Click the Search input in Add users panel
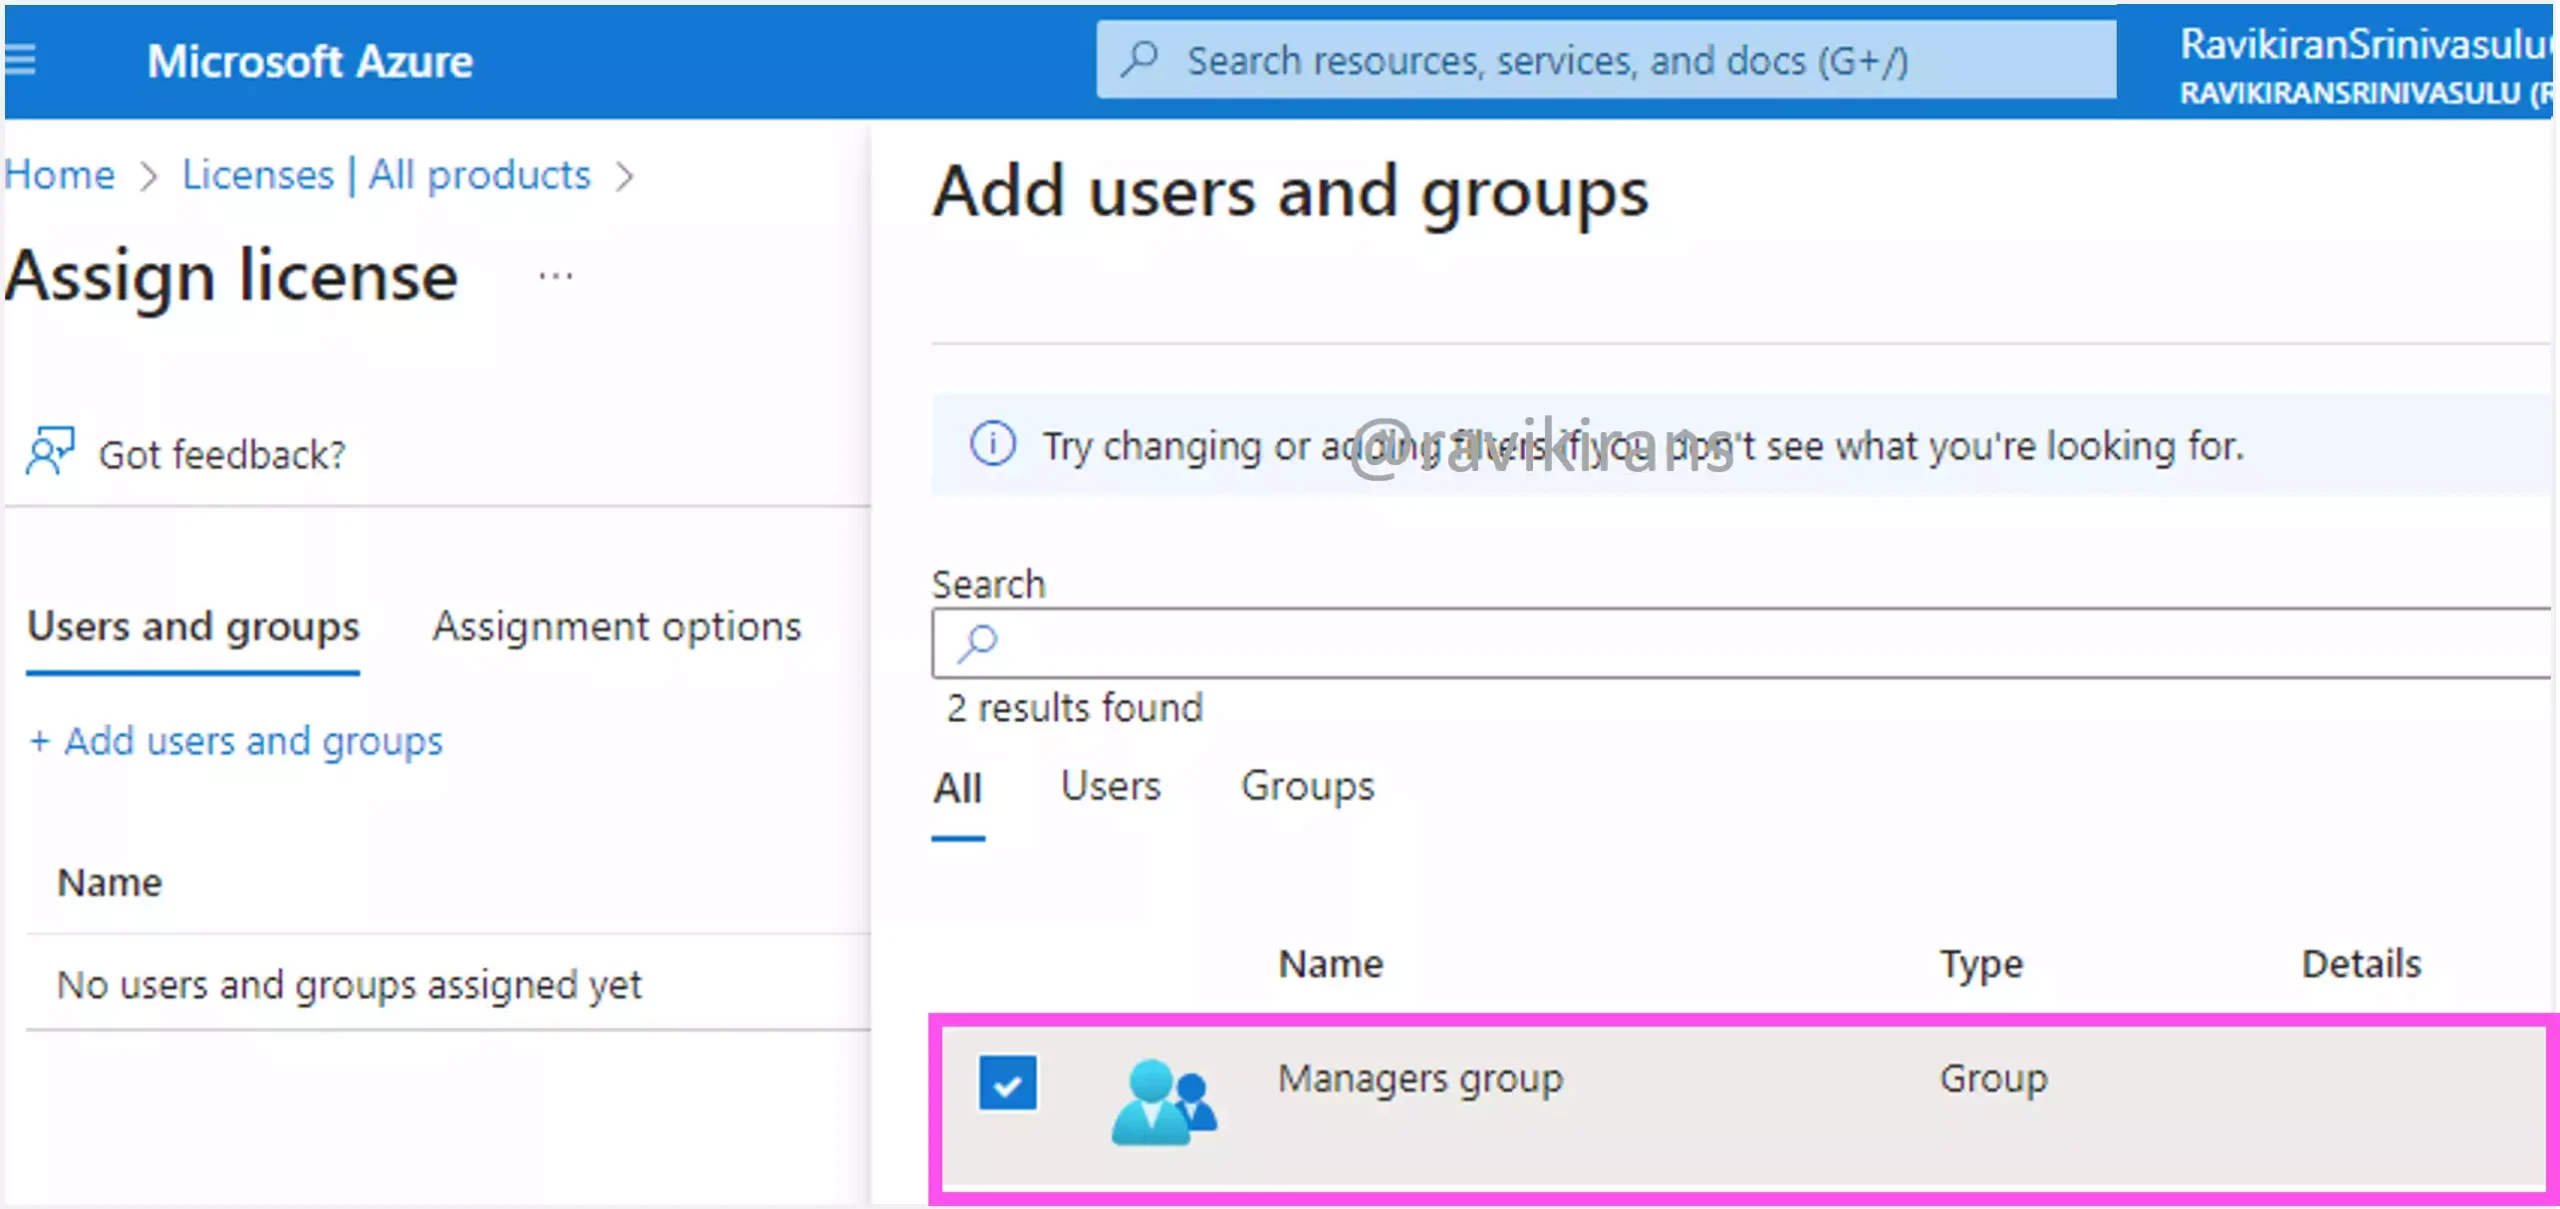Image resolution: width=2560 pixels, height=1209 pixels. click(1742, 643)
